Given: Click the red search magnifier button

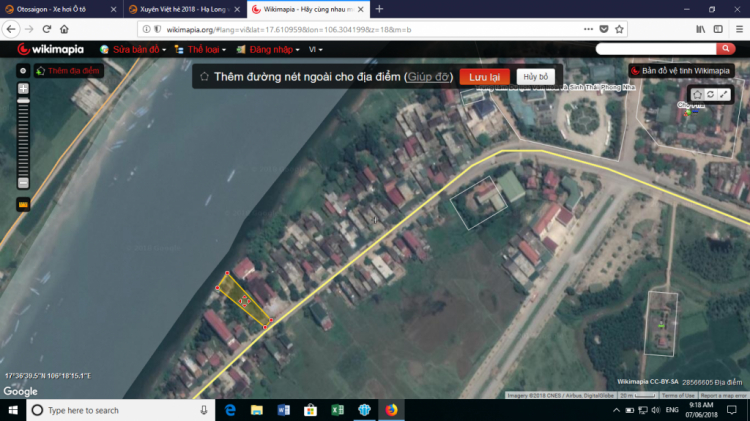Looking at the screenshot, I should (x=726, y=49).
